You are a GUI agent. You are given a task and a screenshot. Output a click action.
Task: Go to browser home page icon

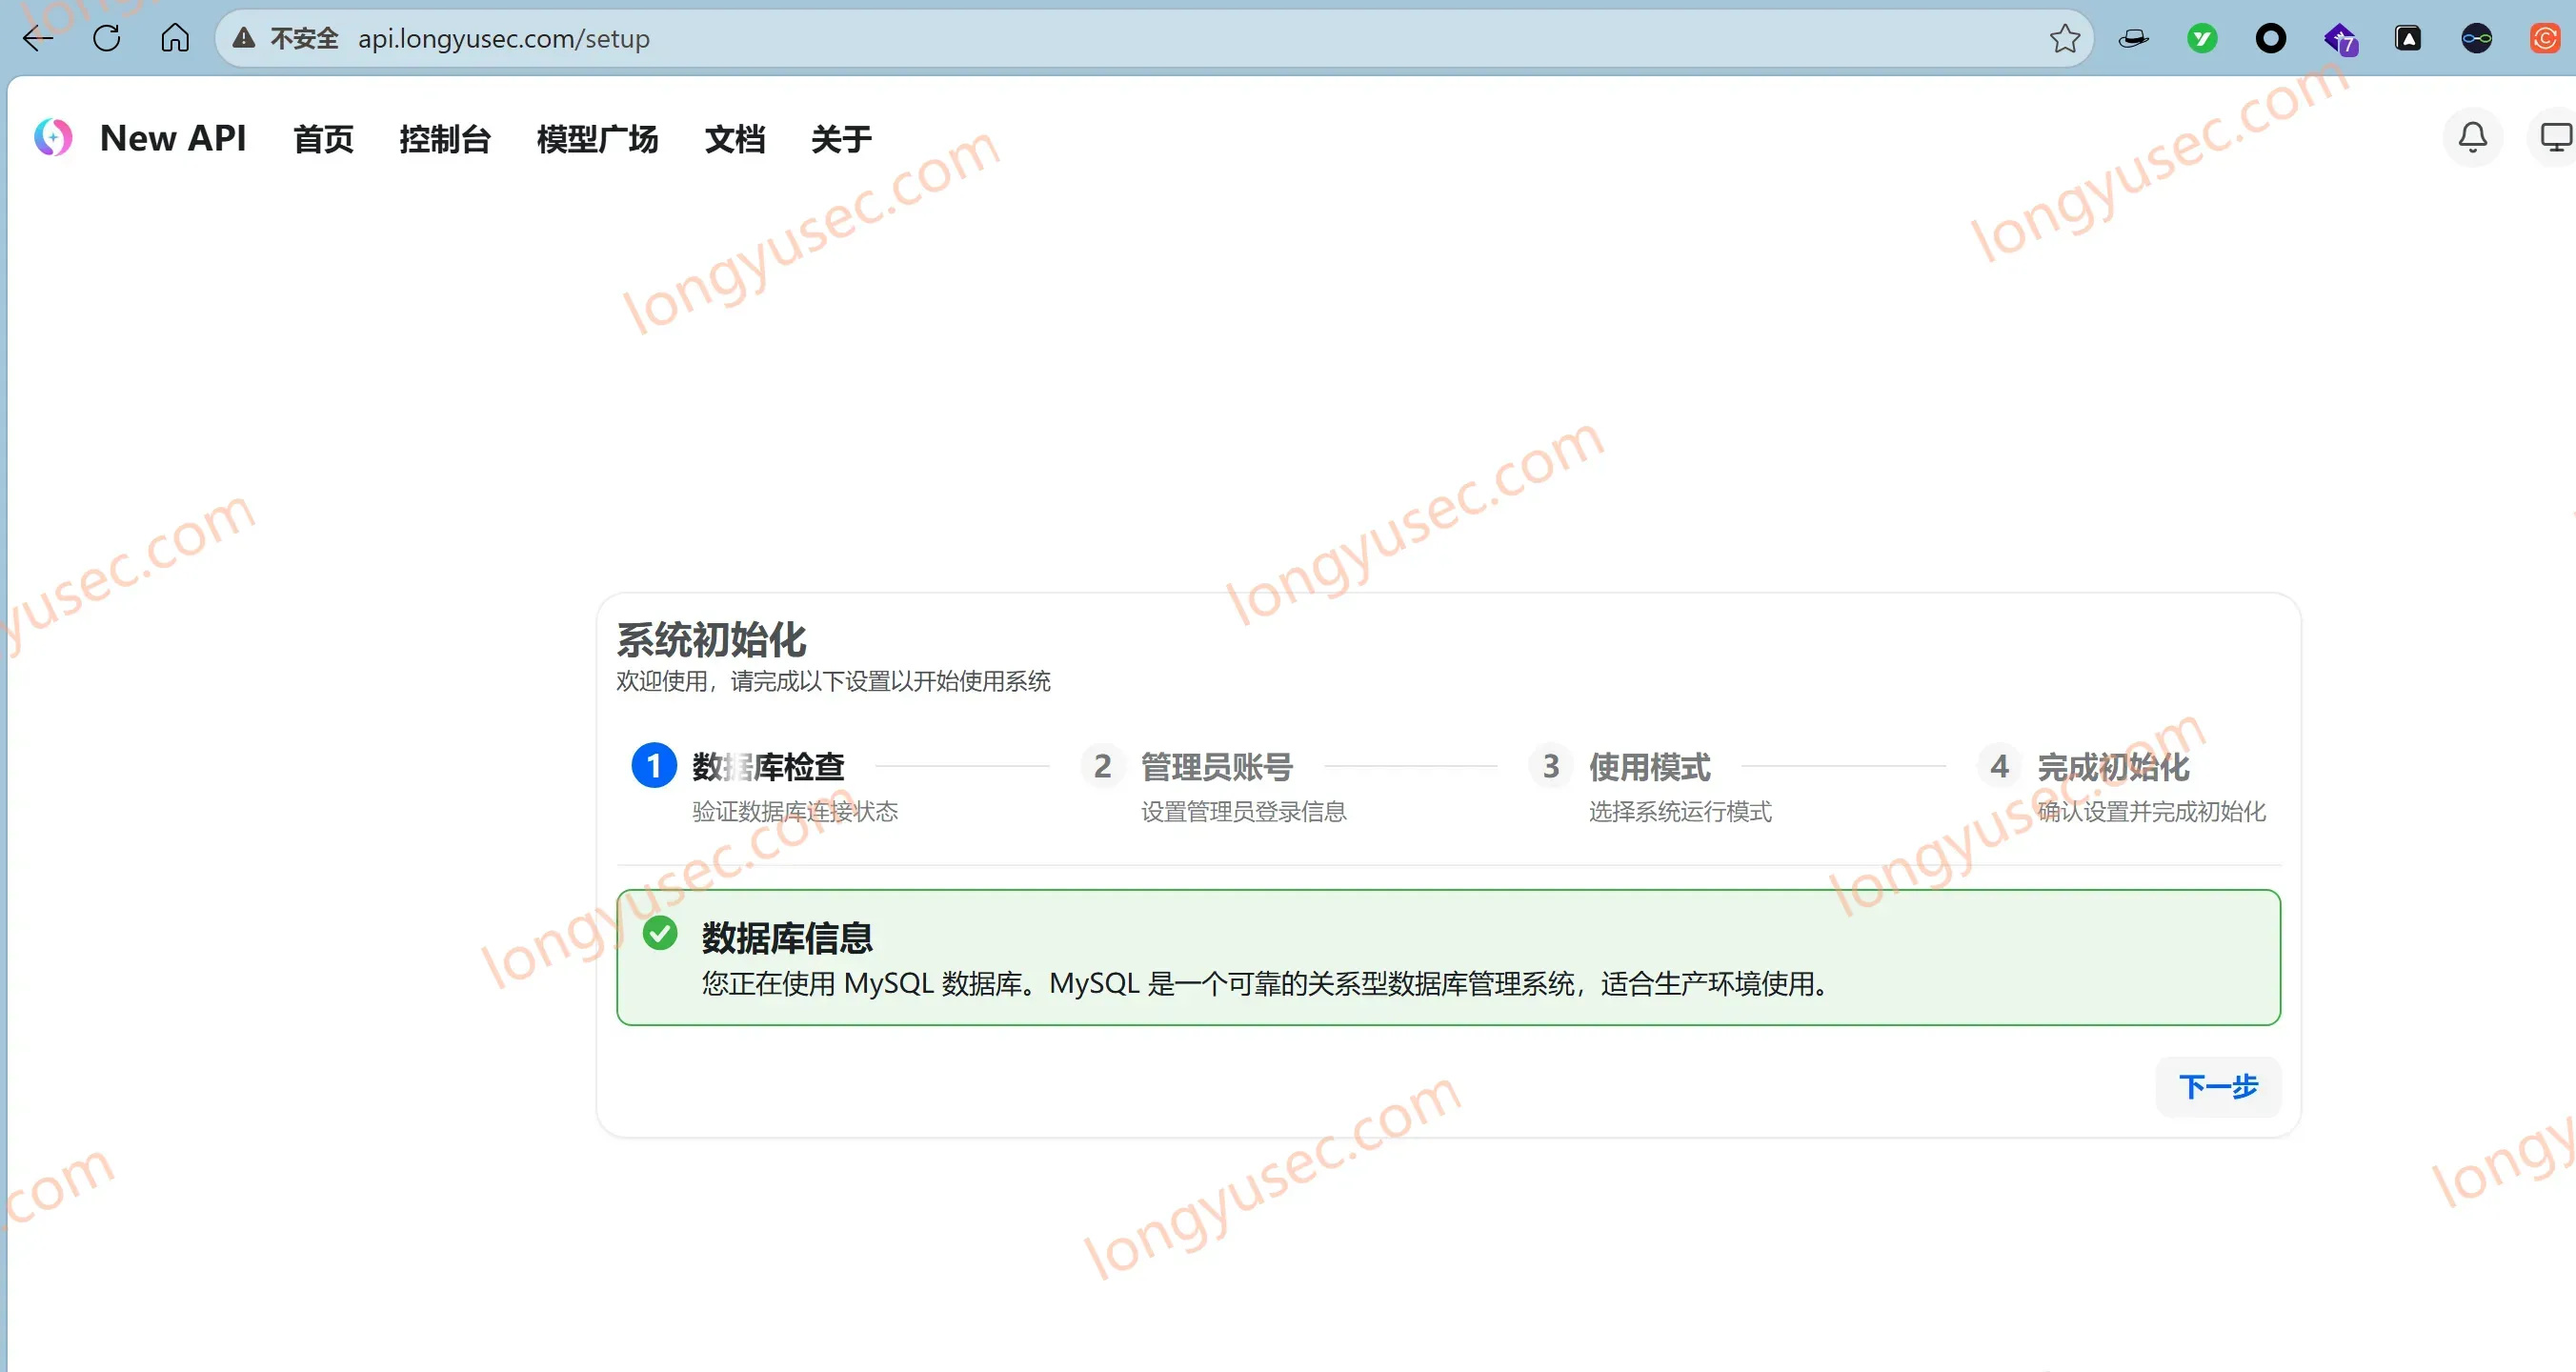(x=175, y=38)
